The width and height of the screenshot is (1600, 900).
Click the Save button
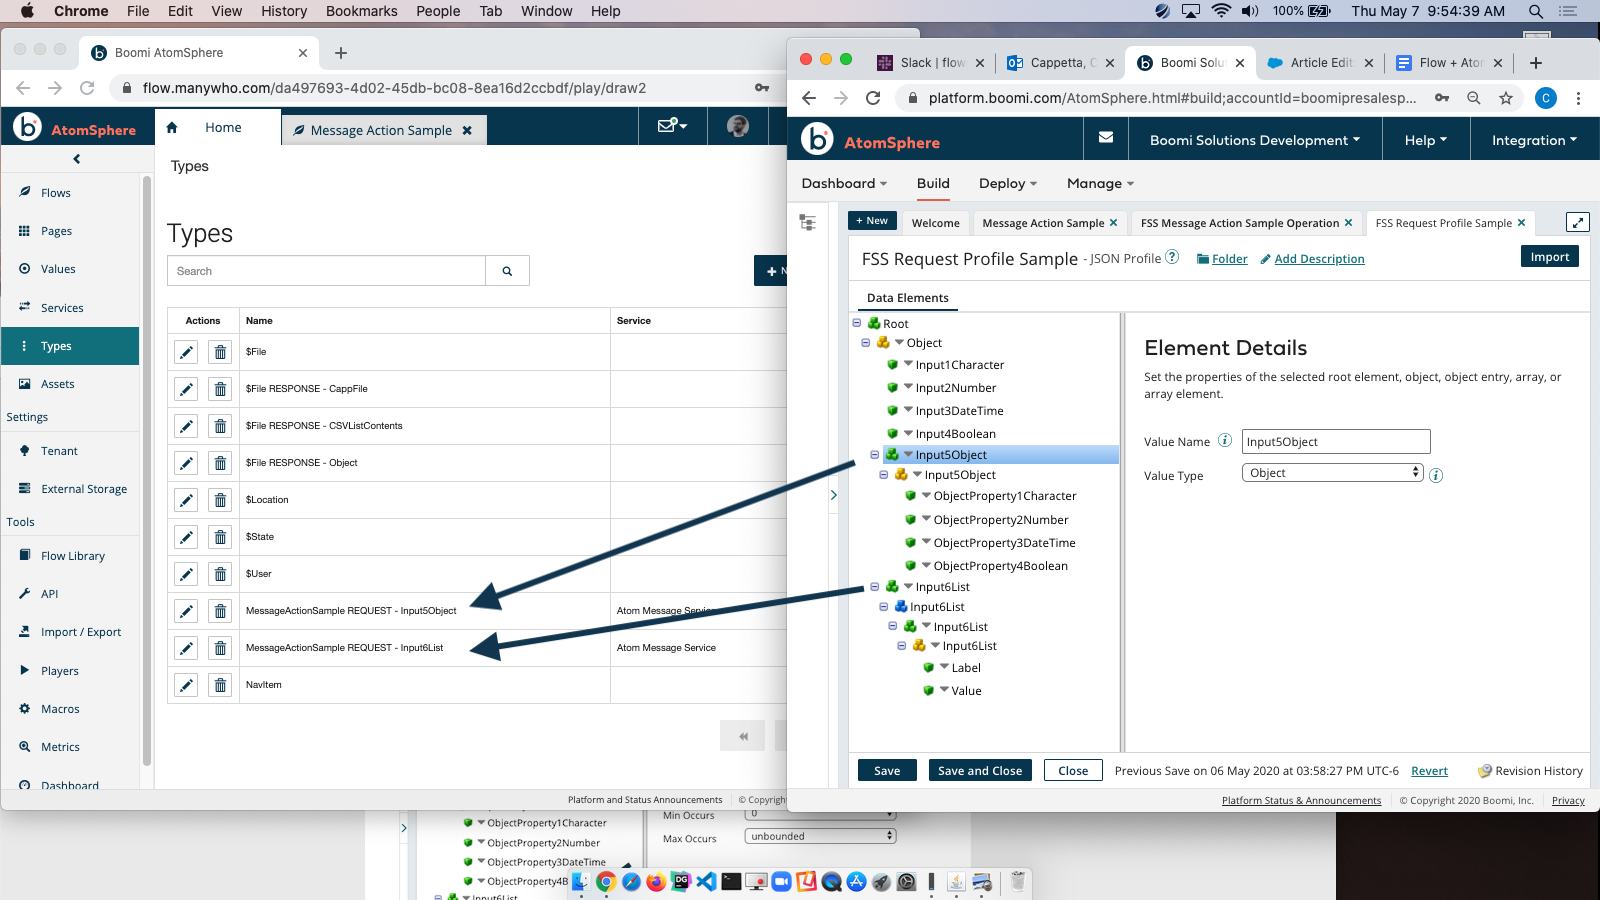click(x=887, y=771)
